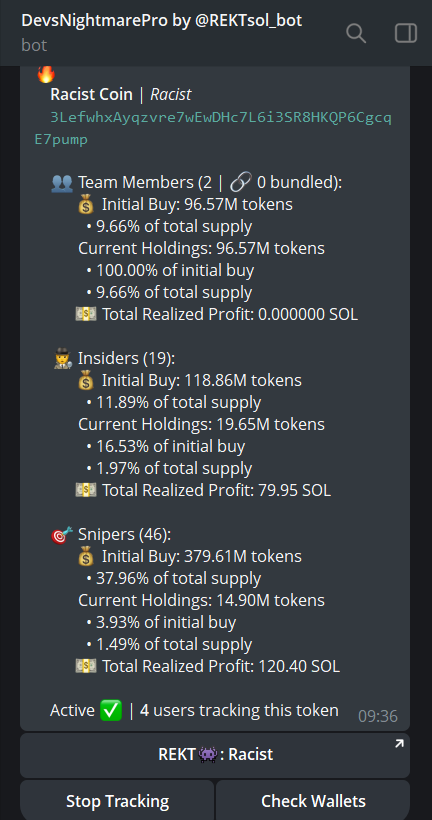
Task: Copy the token contract address
Action: 213,129
